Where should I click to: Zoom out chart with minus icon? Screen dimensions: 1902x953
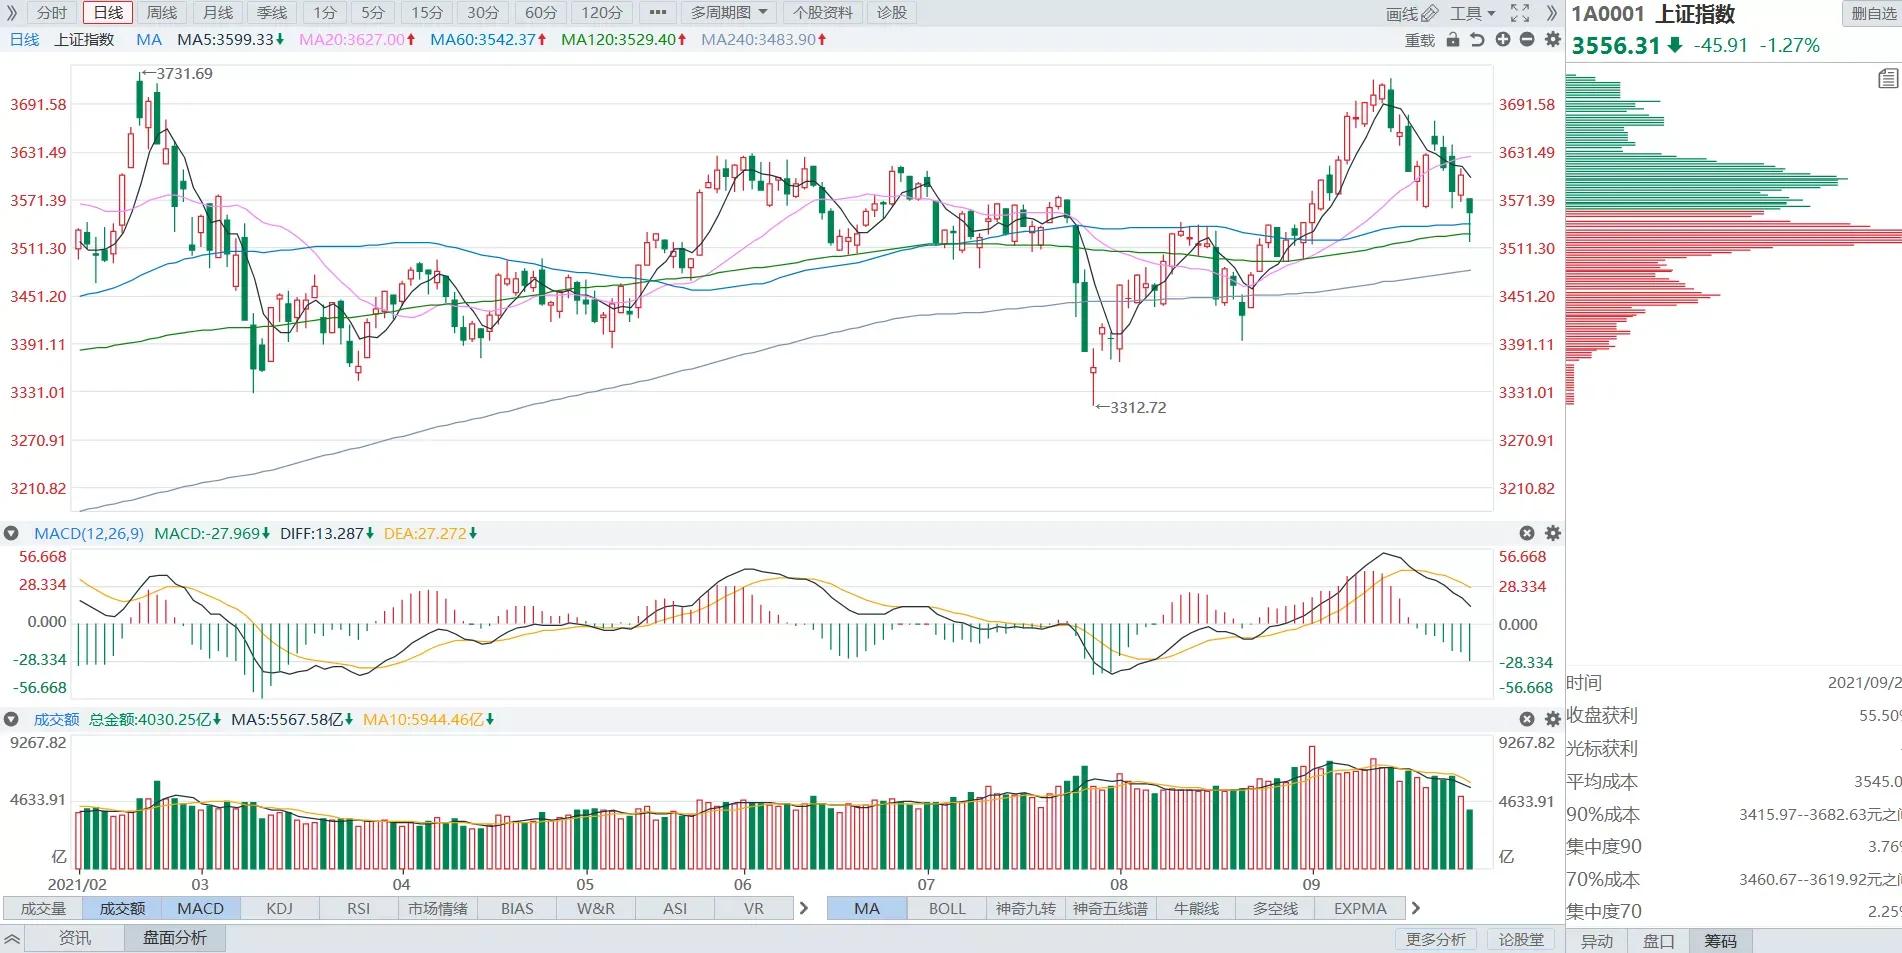click(x=1527, y=40)
